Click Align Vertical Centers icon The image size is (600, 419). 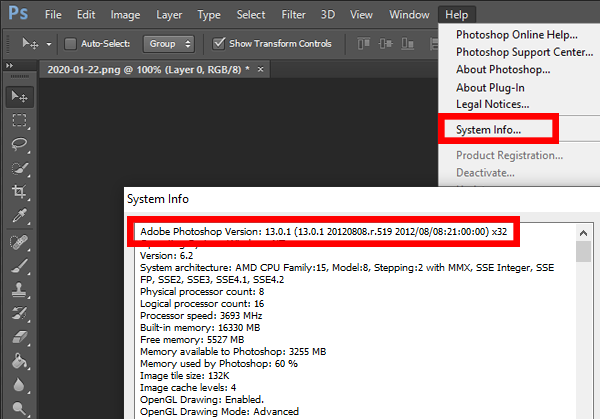pos(385,44)
